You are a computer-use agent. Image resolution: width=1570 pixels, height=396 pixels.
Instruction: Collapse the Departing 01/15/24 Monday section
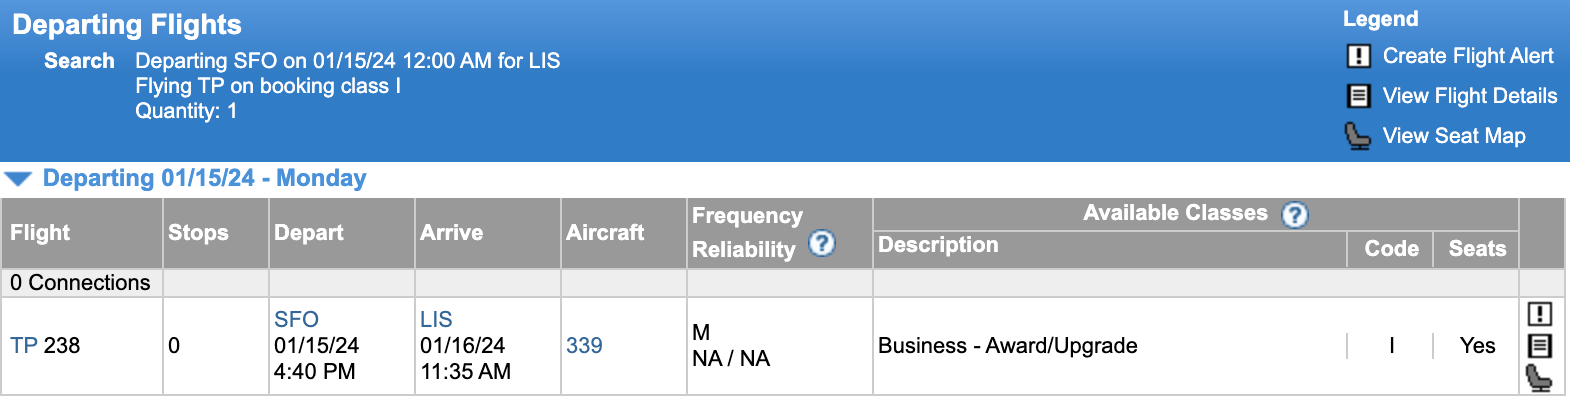click(x=18, y=179)
